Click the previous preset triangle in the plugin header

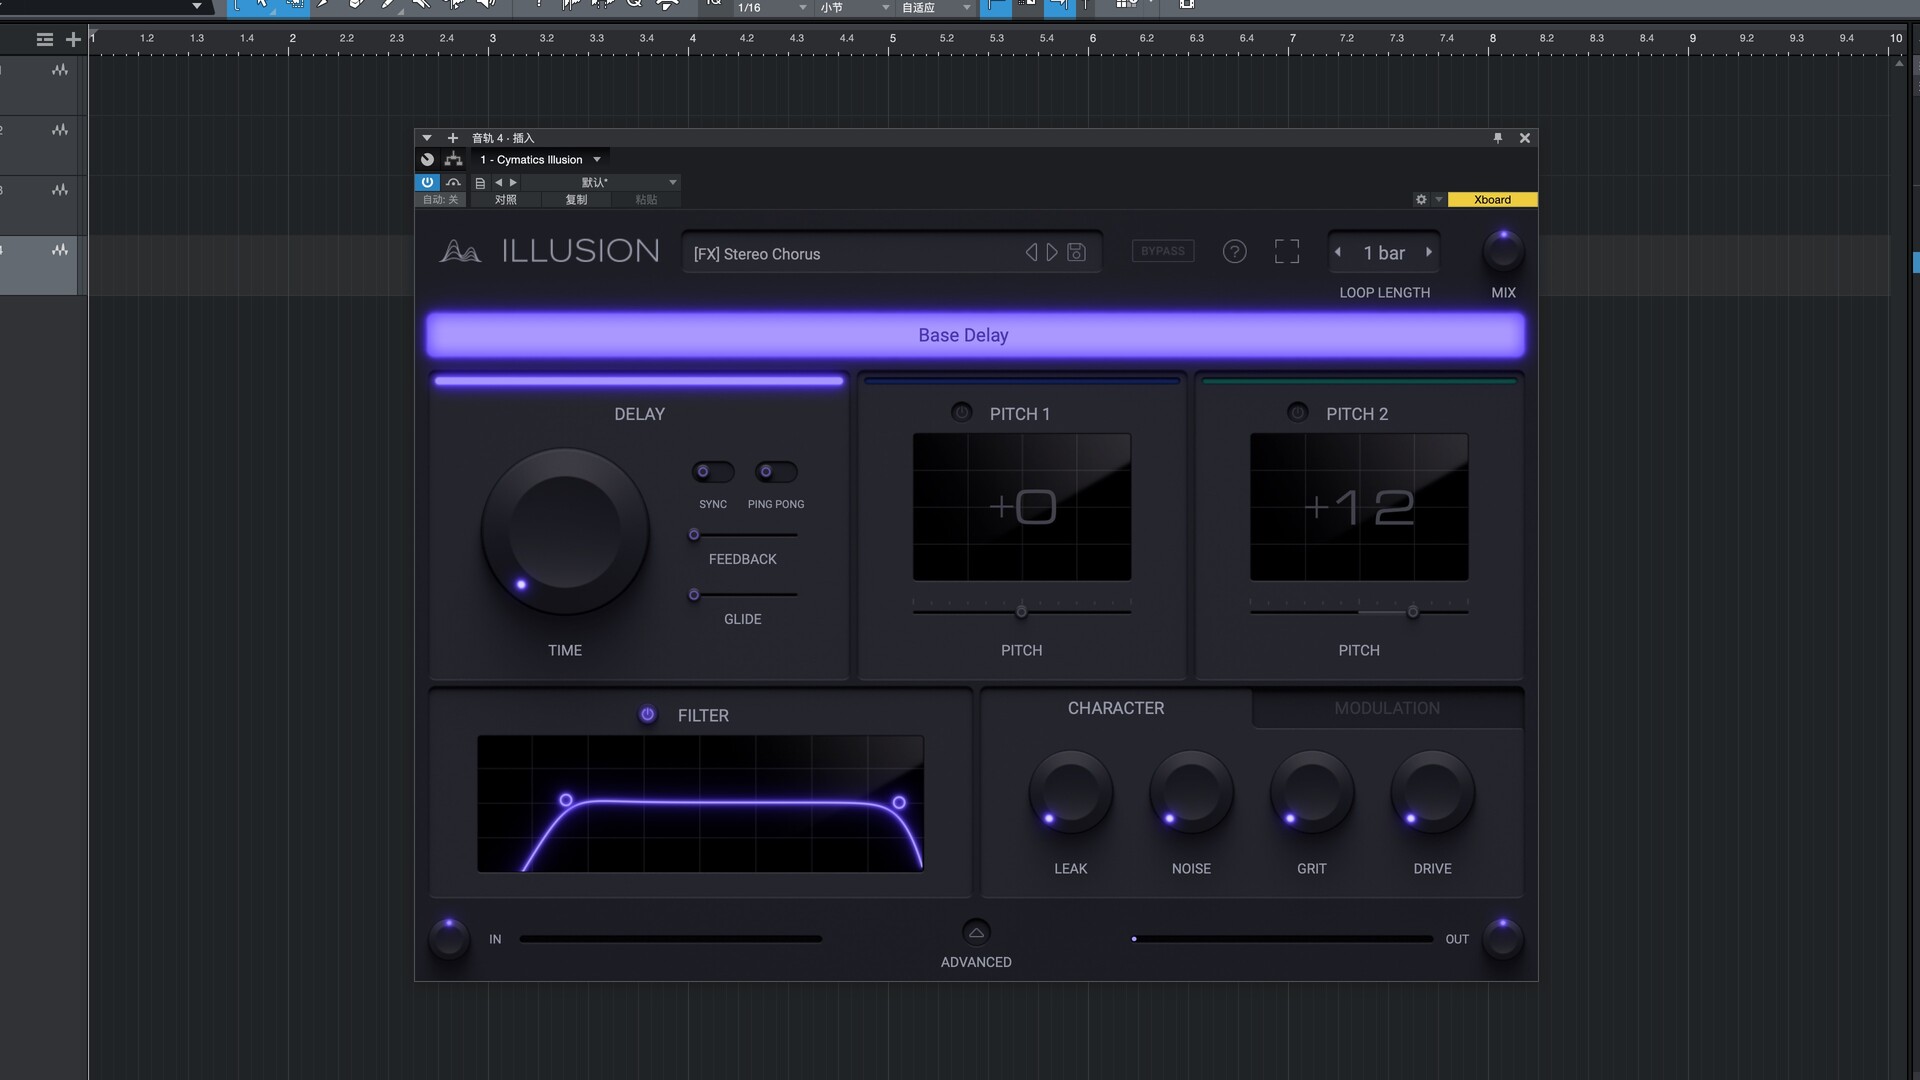click(x=498, y=183)
